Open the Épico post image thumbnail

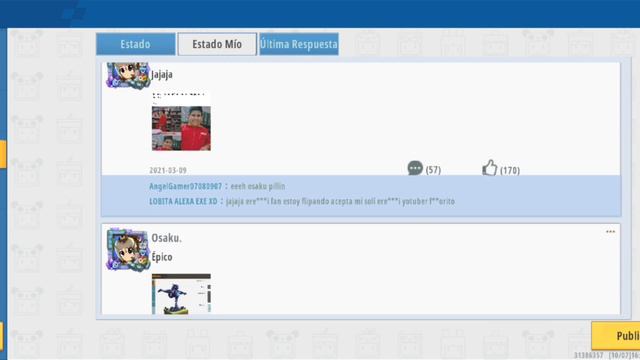pos(181,294)
